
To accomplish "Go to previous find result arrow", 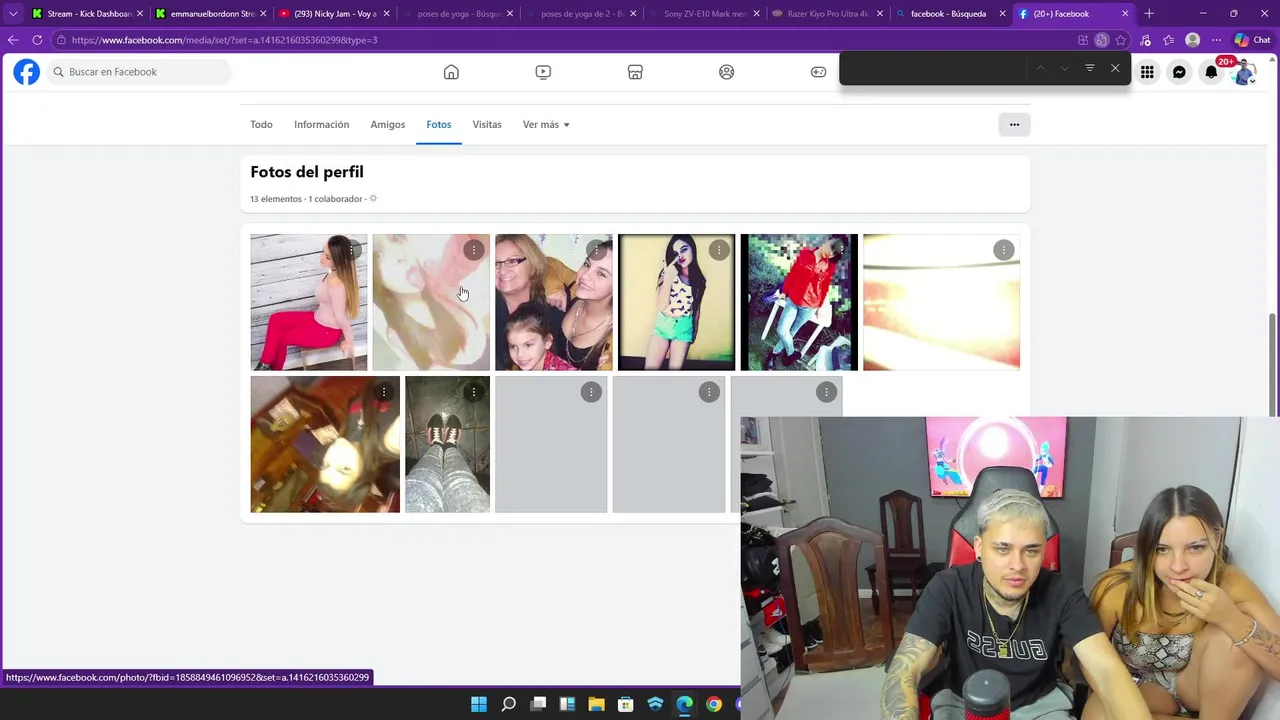I will pyautogui.click(x=1040, y=68).
